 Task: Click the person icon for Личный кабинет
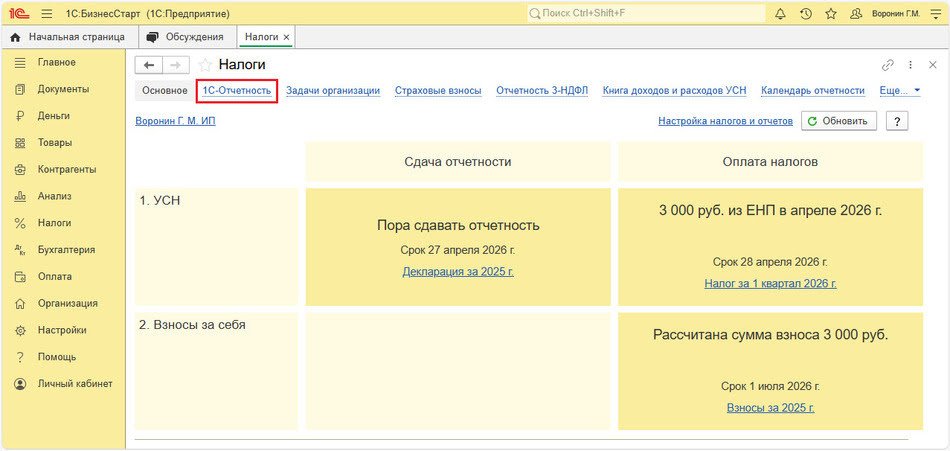(20, 384)
